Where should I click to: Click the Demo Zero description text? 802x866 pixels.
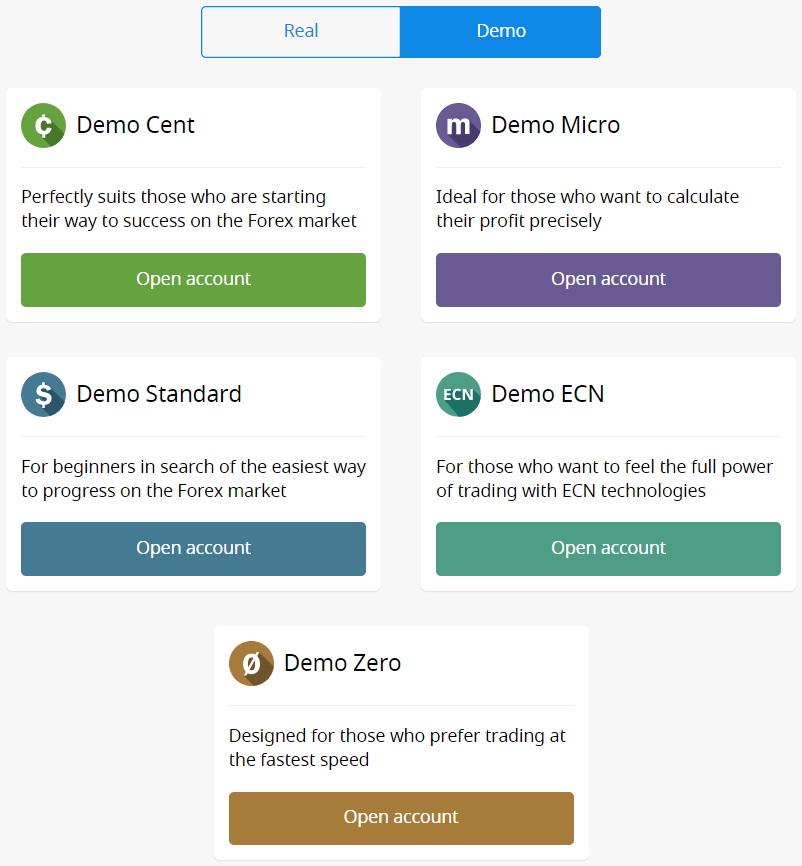pos(397,748)
